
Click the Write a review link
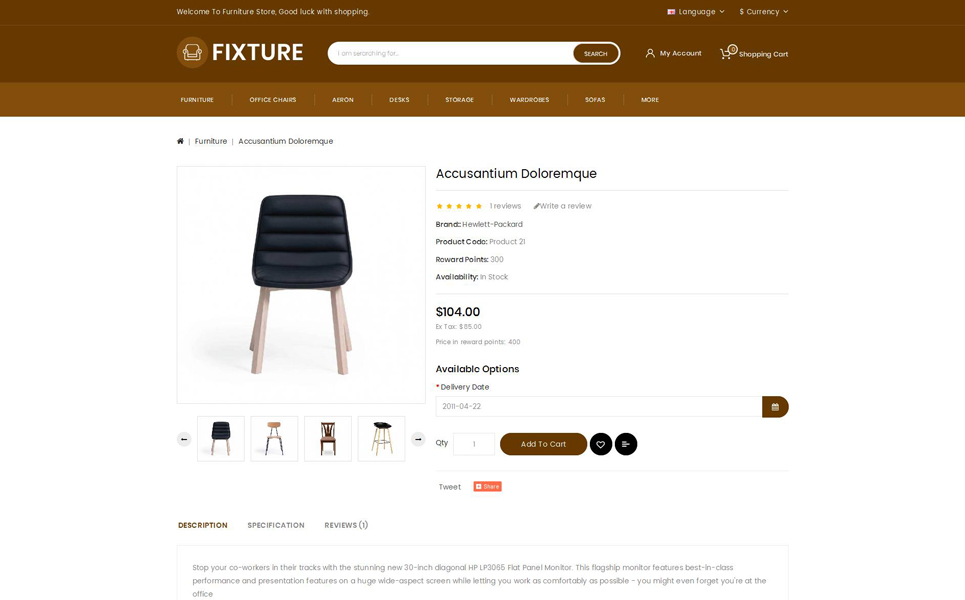coord(563,206)
